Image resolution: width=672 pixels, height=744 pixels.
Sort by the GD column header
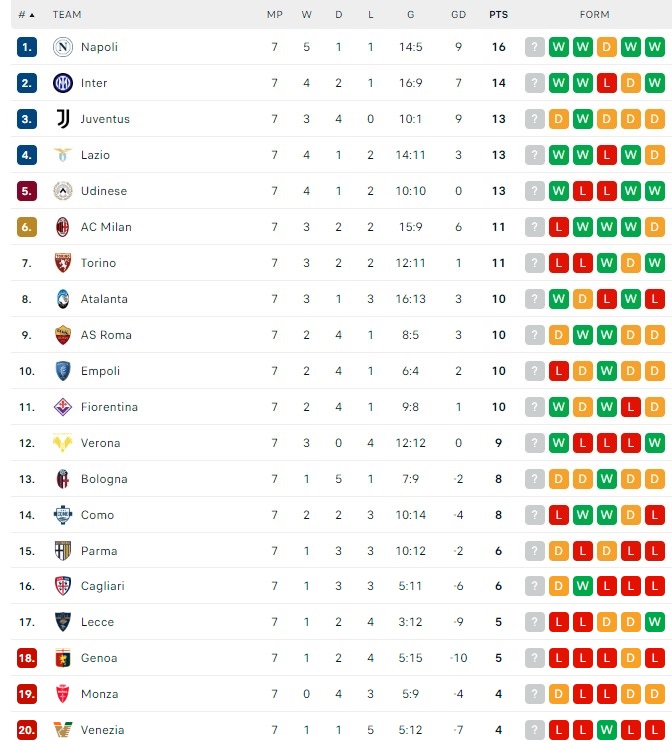pos(458,15)
